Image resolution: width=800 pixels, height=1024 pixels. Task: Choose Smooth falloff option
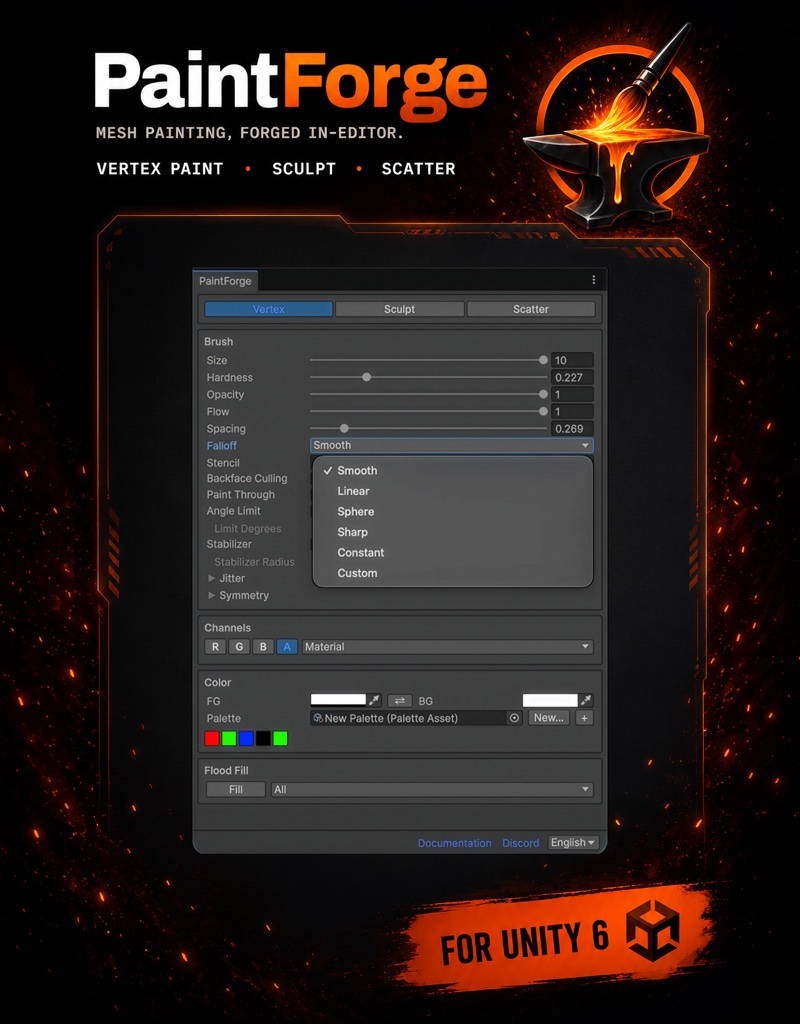[453, 470]
